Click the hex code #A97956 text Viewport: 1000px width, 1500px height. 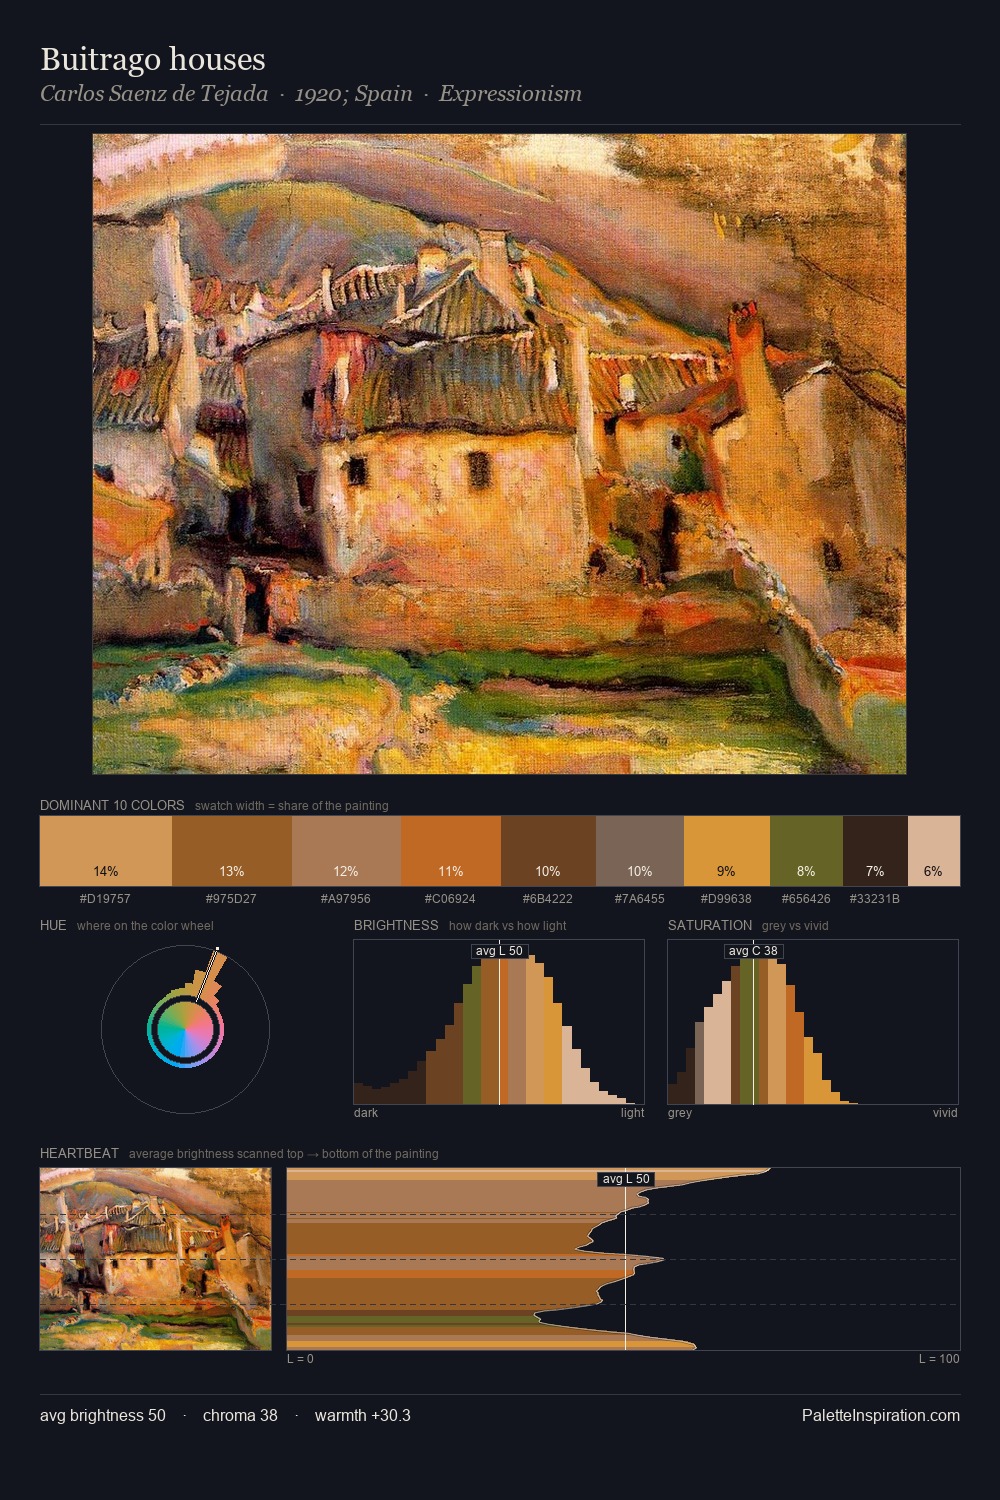point(345,898)
